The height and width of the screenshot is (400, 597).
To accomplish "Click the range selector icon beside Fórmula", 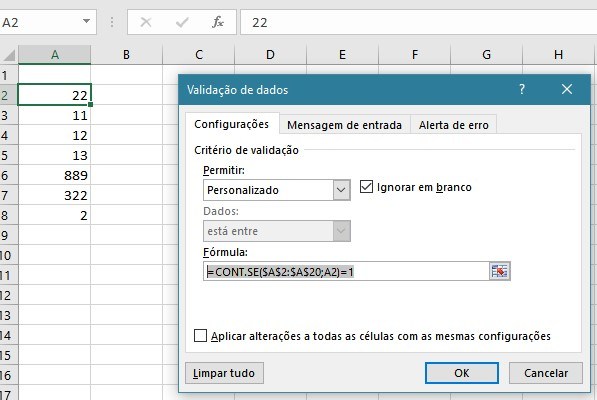I will (500, 271).
